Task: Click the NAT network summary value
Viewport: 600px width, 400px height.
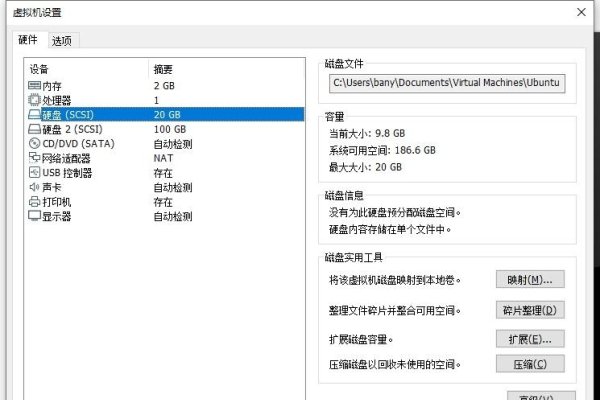Action: tap(163, 158)
